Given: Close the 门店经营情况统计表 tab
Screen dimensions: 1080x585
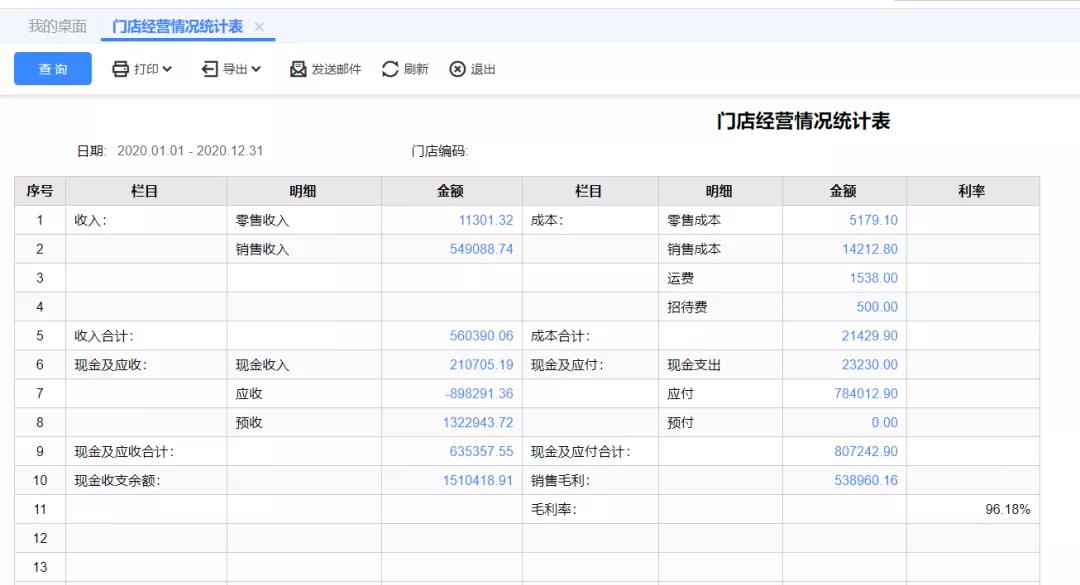Looking at the screenshot, I should (x=259, y=27).
